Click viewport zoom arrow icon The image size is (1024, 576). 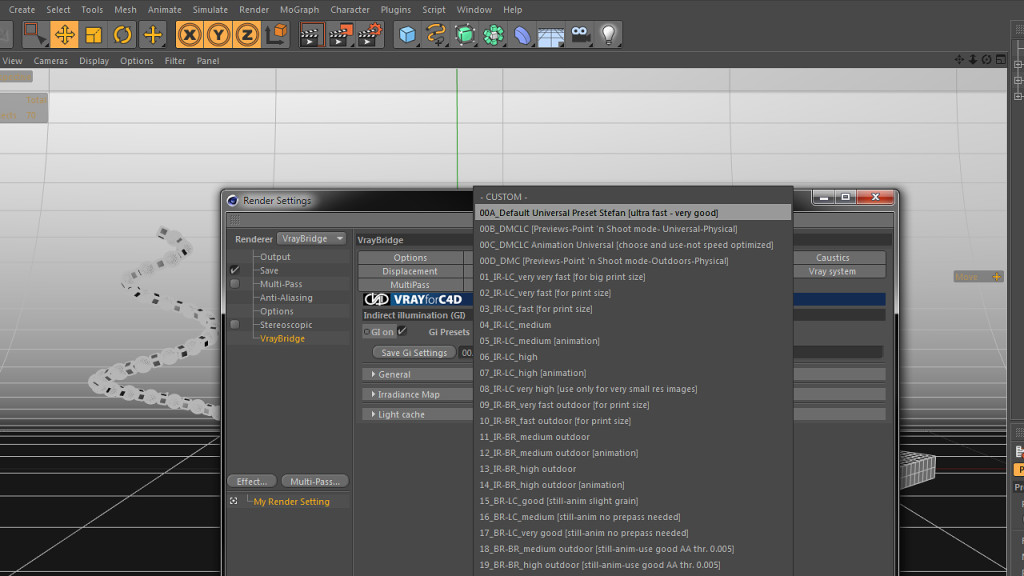(972, 59)
